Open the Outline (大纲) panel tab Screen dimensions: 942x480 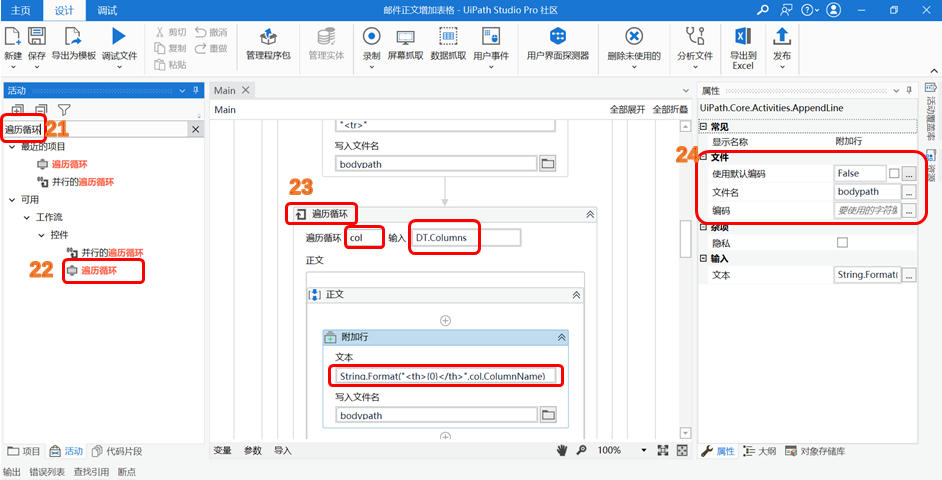pyautogui.click(x=760, y=451)
